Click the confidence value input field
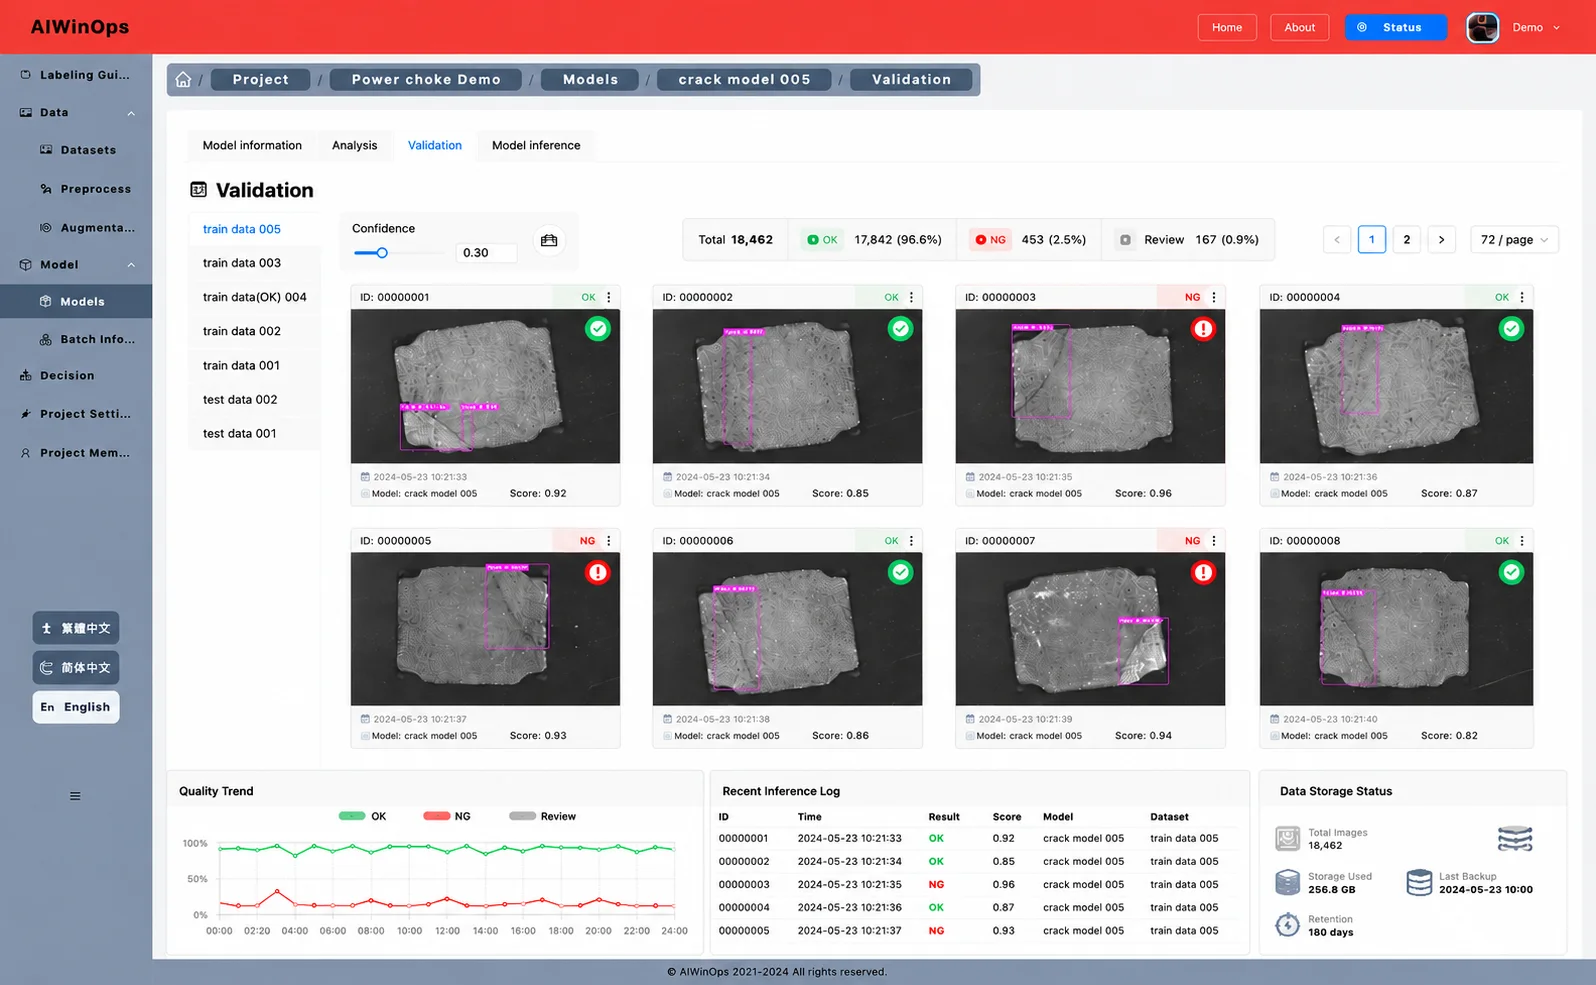 487,253
